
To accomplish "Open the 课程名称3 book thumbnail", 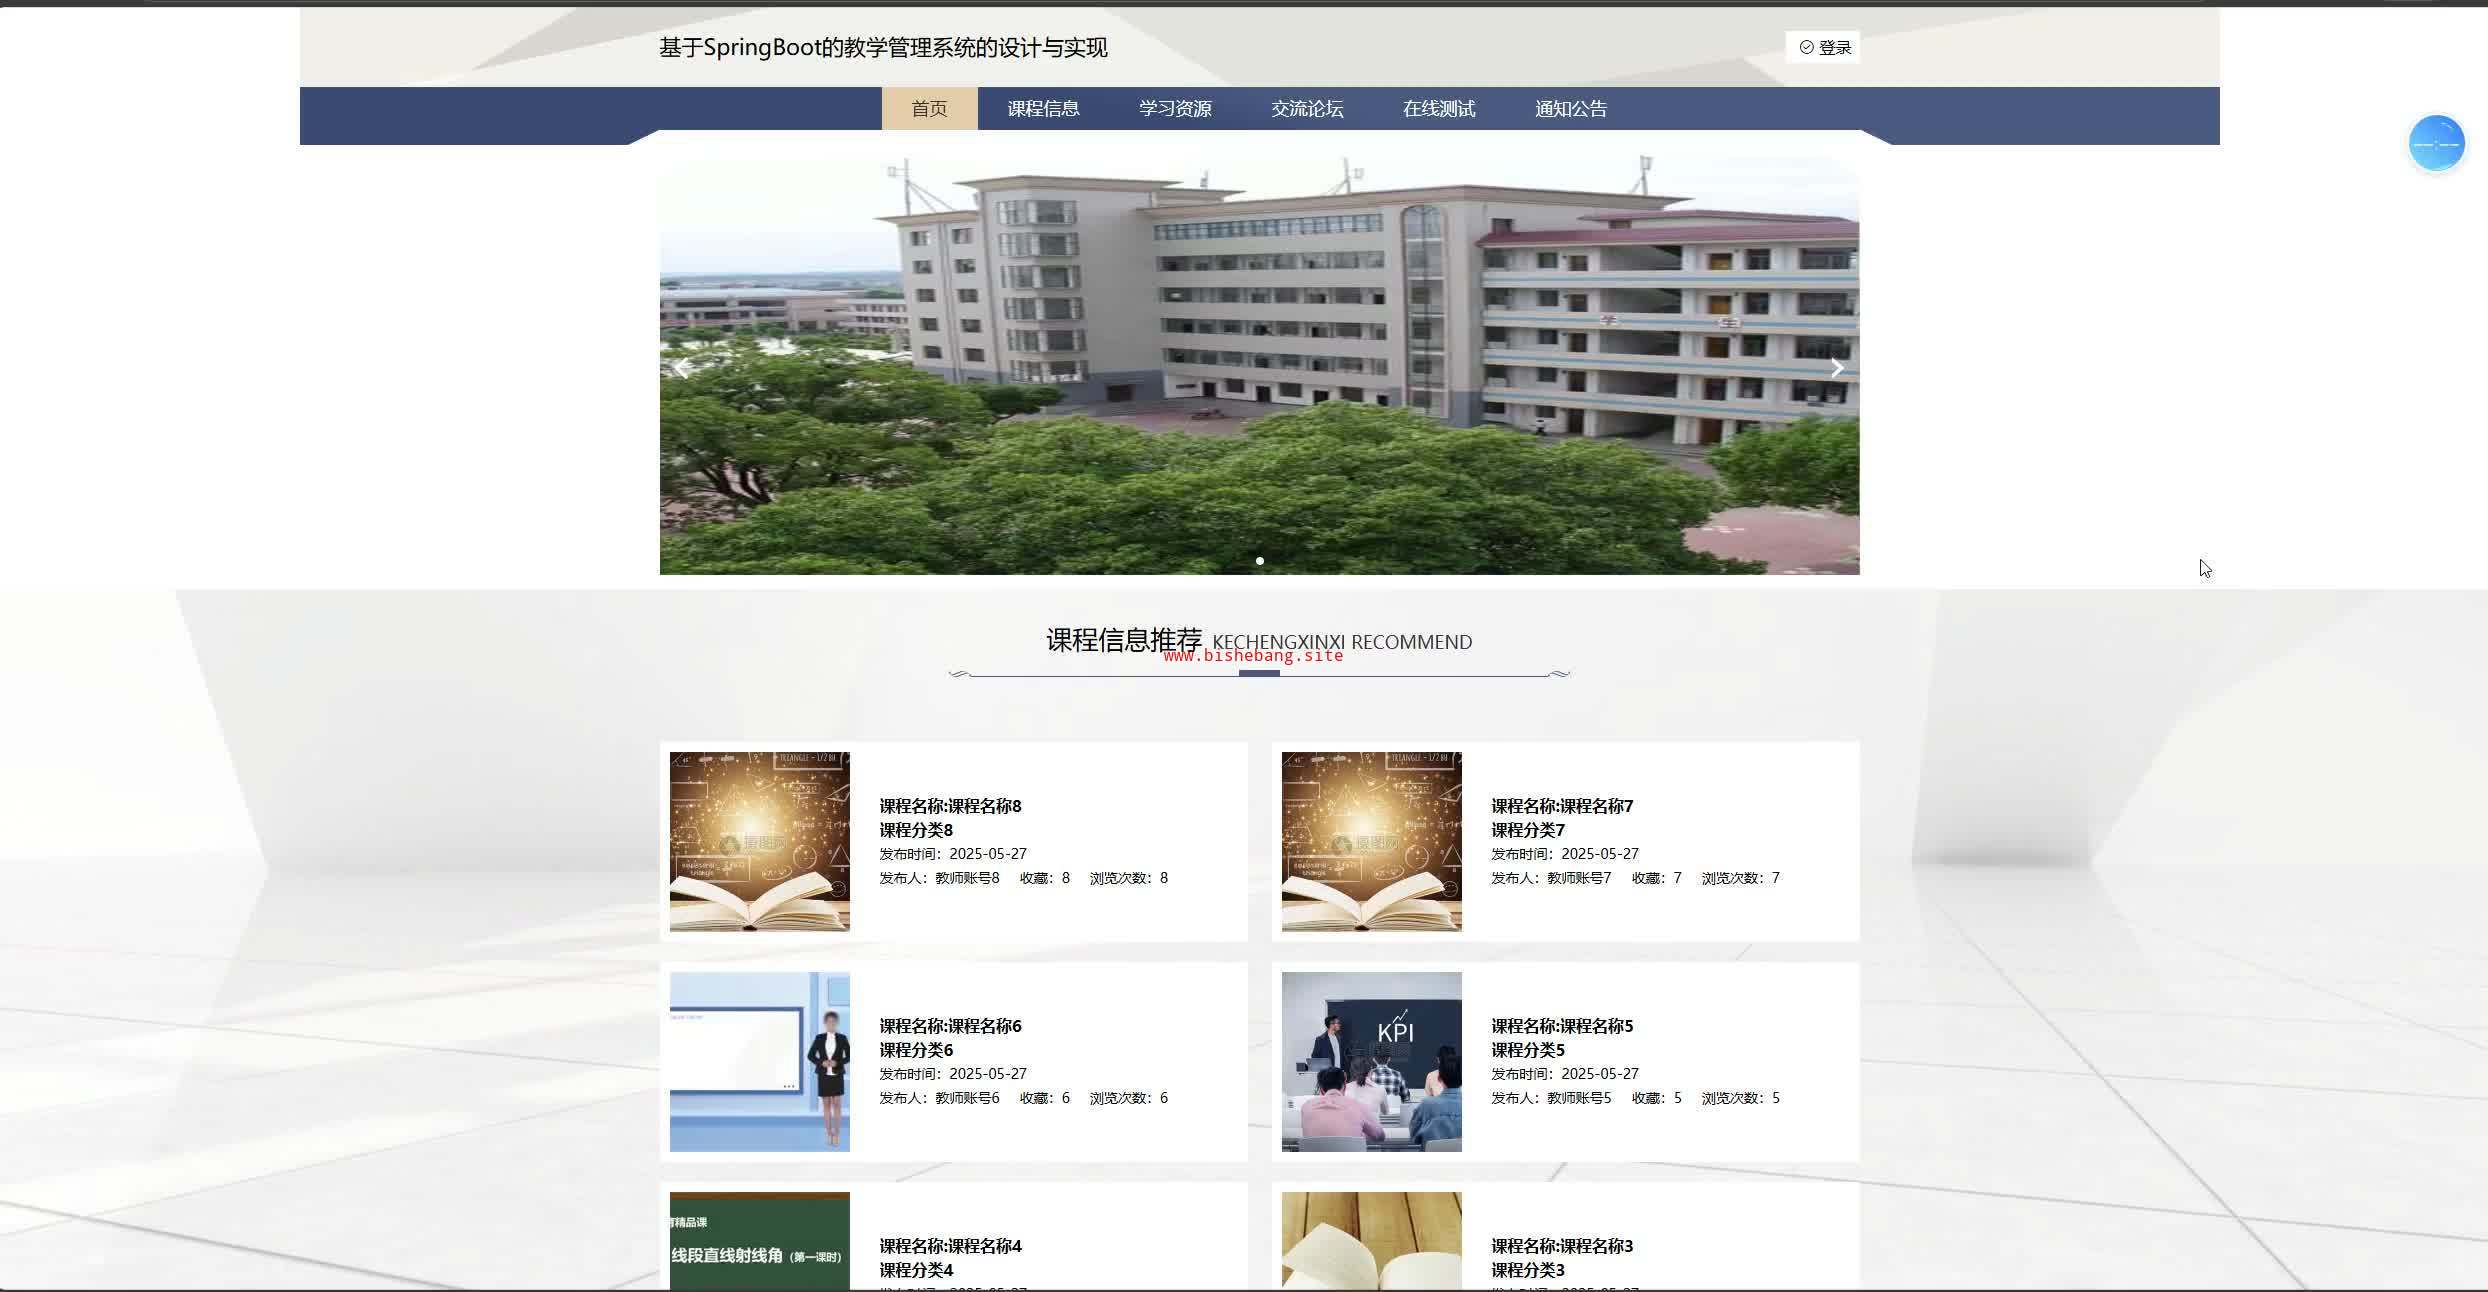I will [x=1371, y=1240].
